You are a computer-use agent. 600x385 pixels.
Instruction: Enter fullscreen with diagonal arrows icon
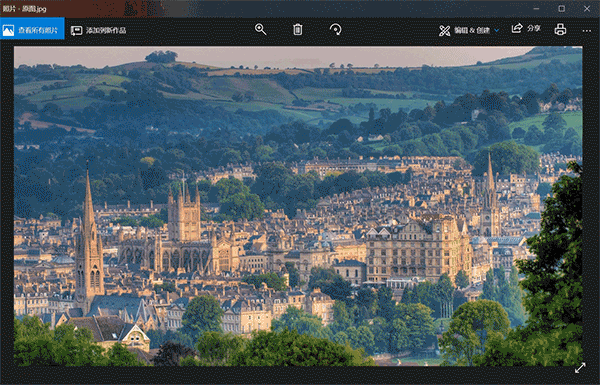tap(580, 368)
